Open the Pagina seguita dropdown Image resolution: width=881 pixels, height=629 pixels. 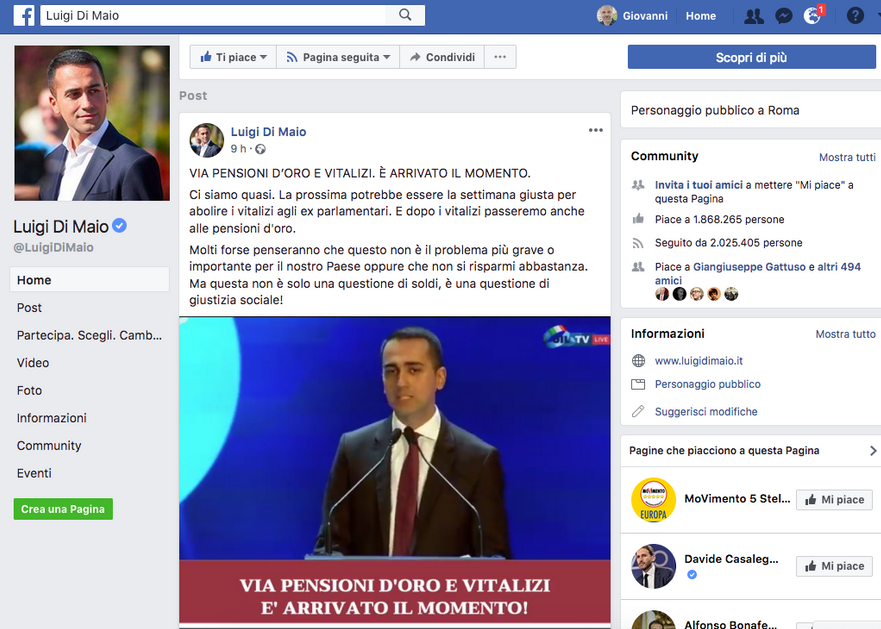coord(338,57)
